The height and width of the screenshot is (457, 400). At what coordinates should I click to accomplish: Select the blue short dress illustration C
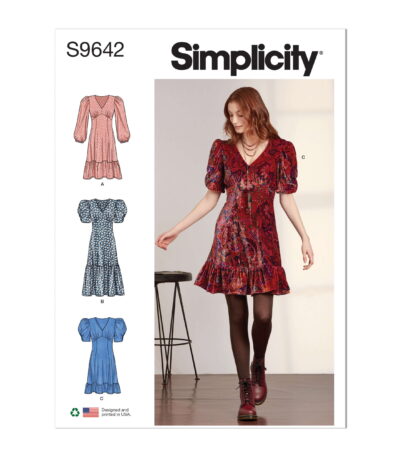tap(102, 355)
